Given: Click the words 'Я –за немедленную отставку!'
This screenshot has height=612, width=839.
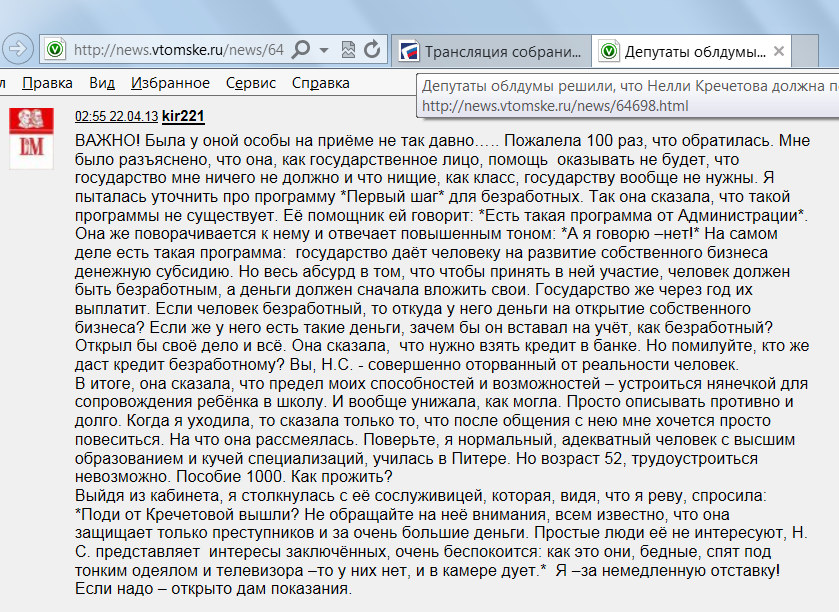Looking at the screenshot, I should 668,570.
